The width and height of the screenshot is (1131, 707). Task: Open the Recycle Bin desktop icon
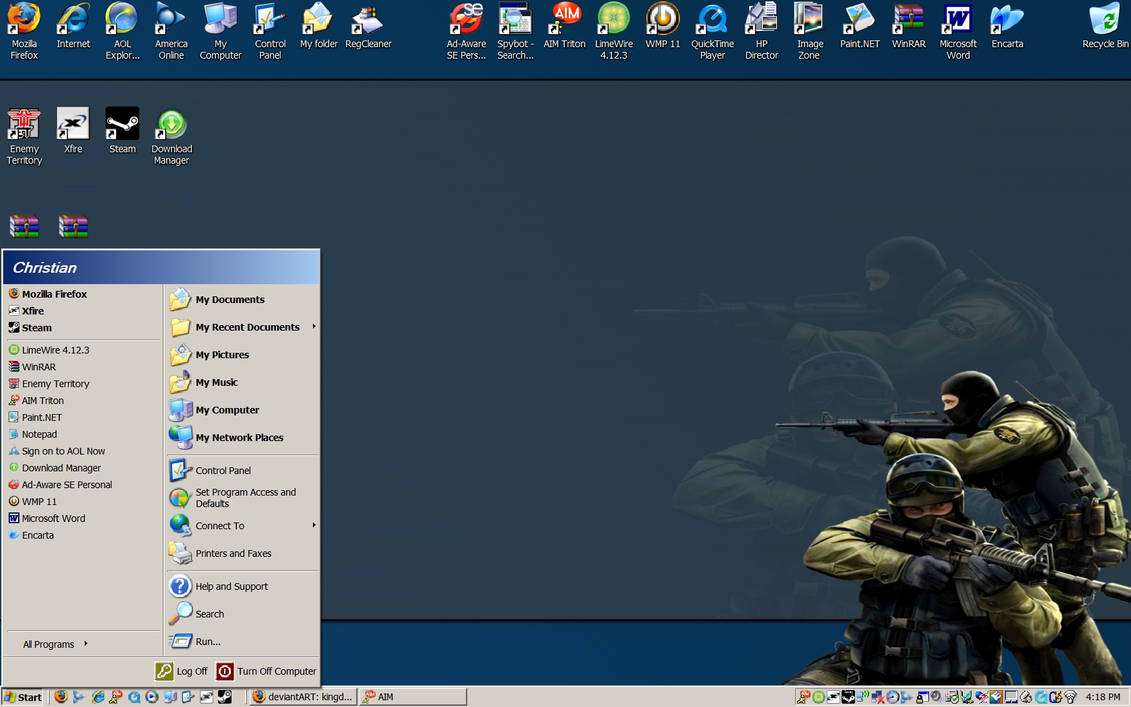tap(1104, 26)
